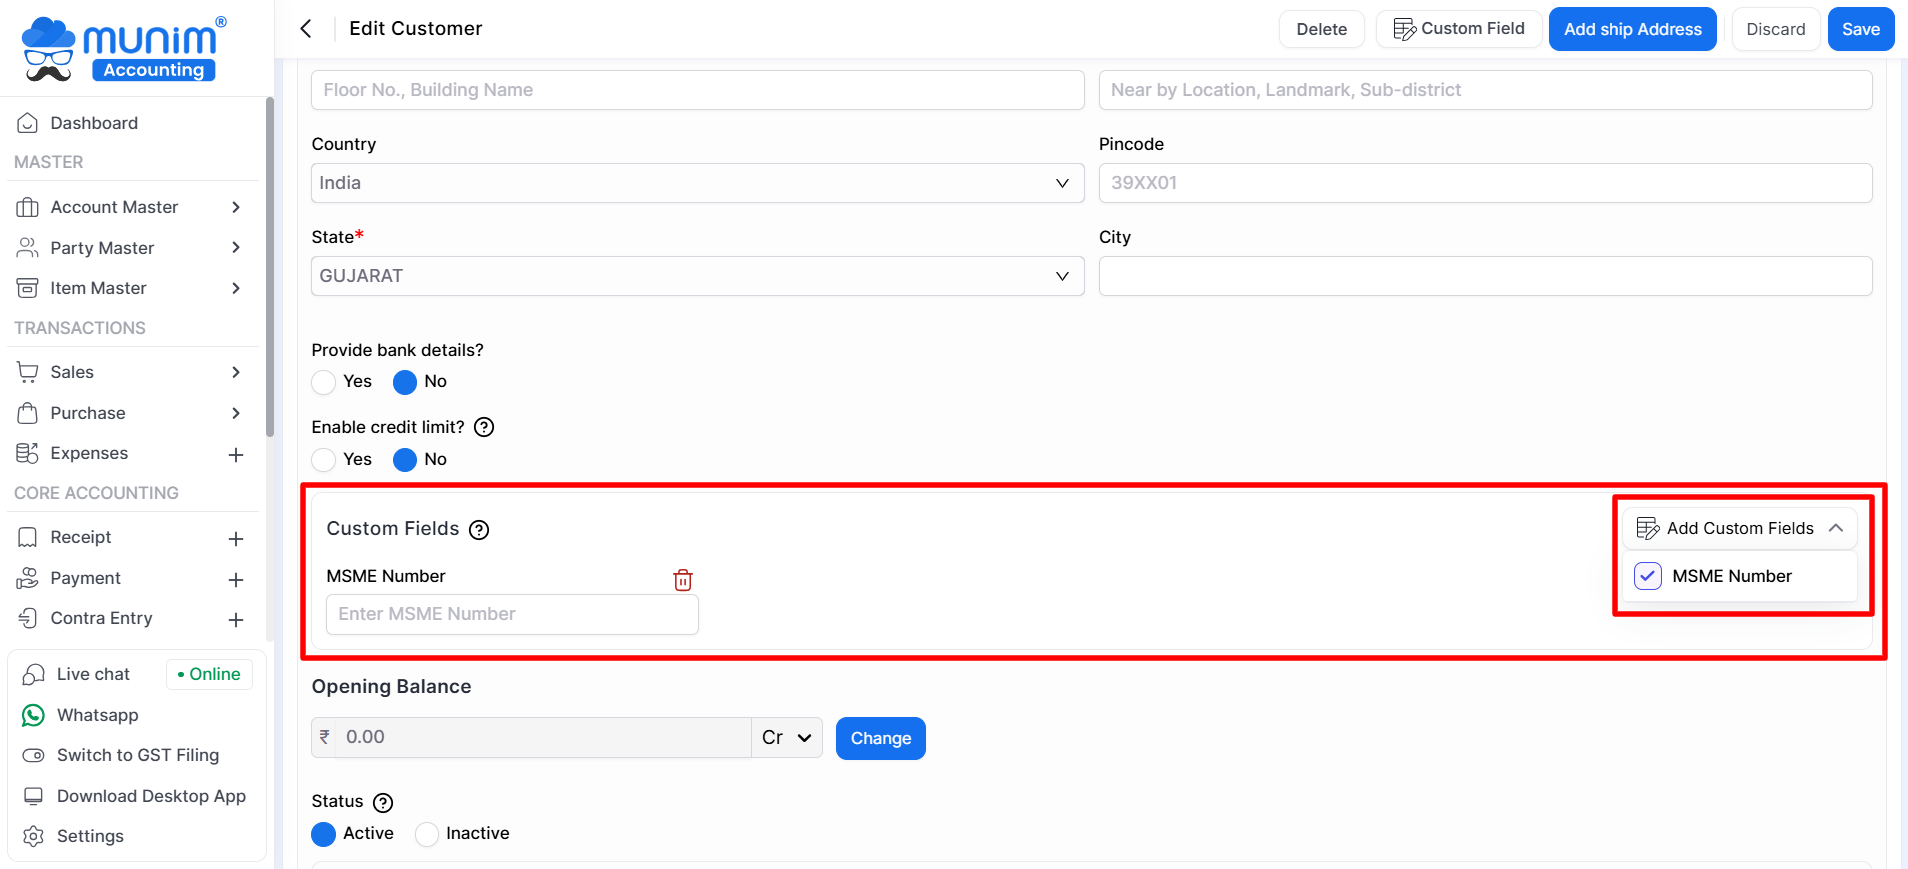Viewport: 1908px width, 869px height.
Task: Open Whatsapp support from the sidebar
Action: click(x=97, y=715)
